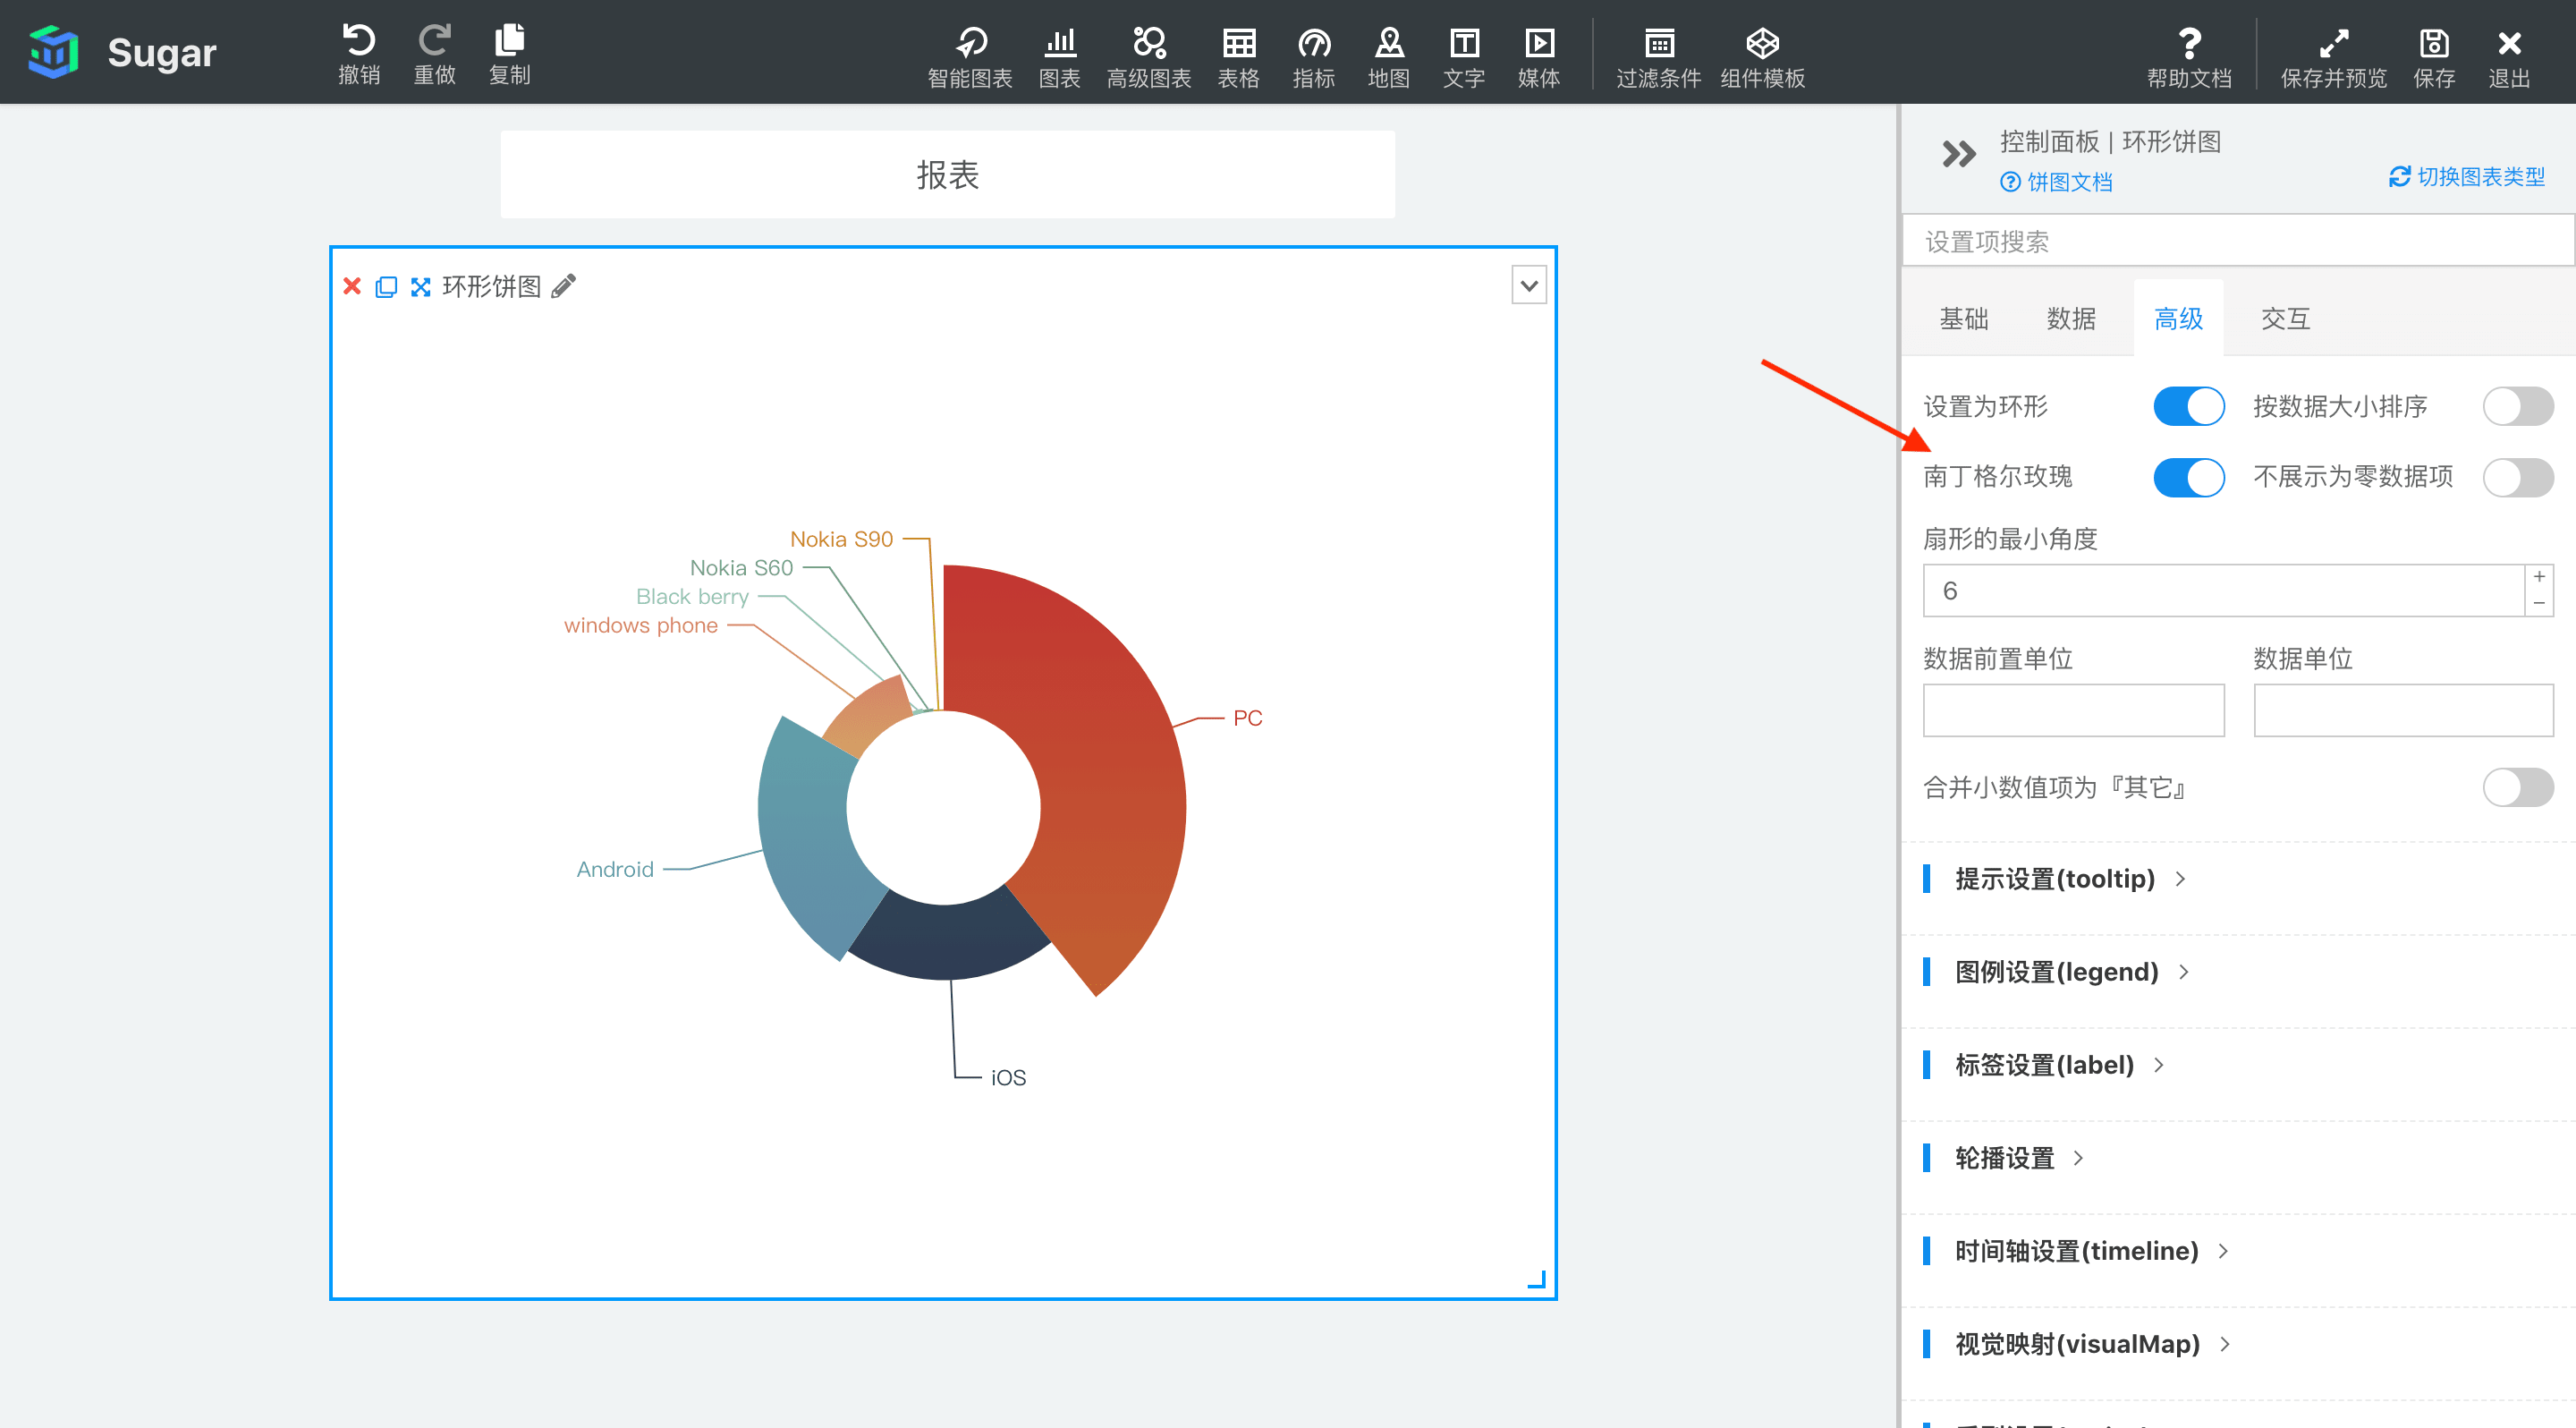Image resolution: width=2576 pixels, height=1428 pixels.
Task: Open the 智能图表 smart chart tool
Action: point(970,57)
